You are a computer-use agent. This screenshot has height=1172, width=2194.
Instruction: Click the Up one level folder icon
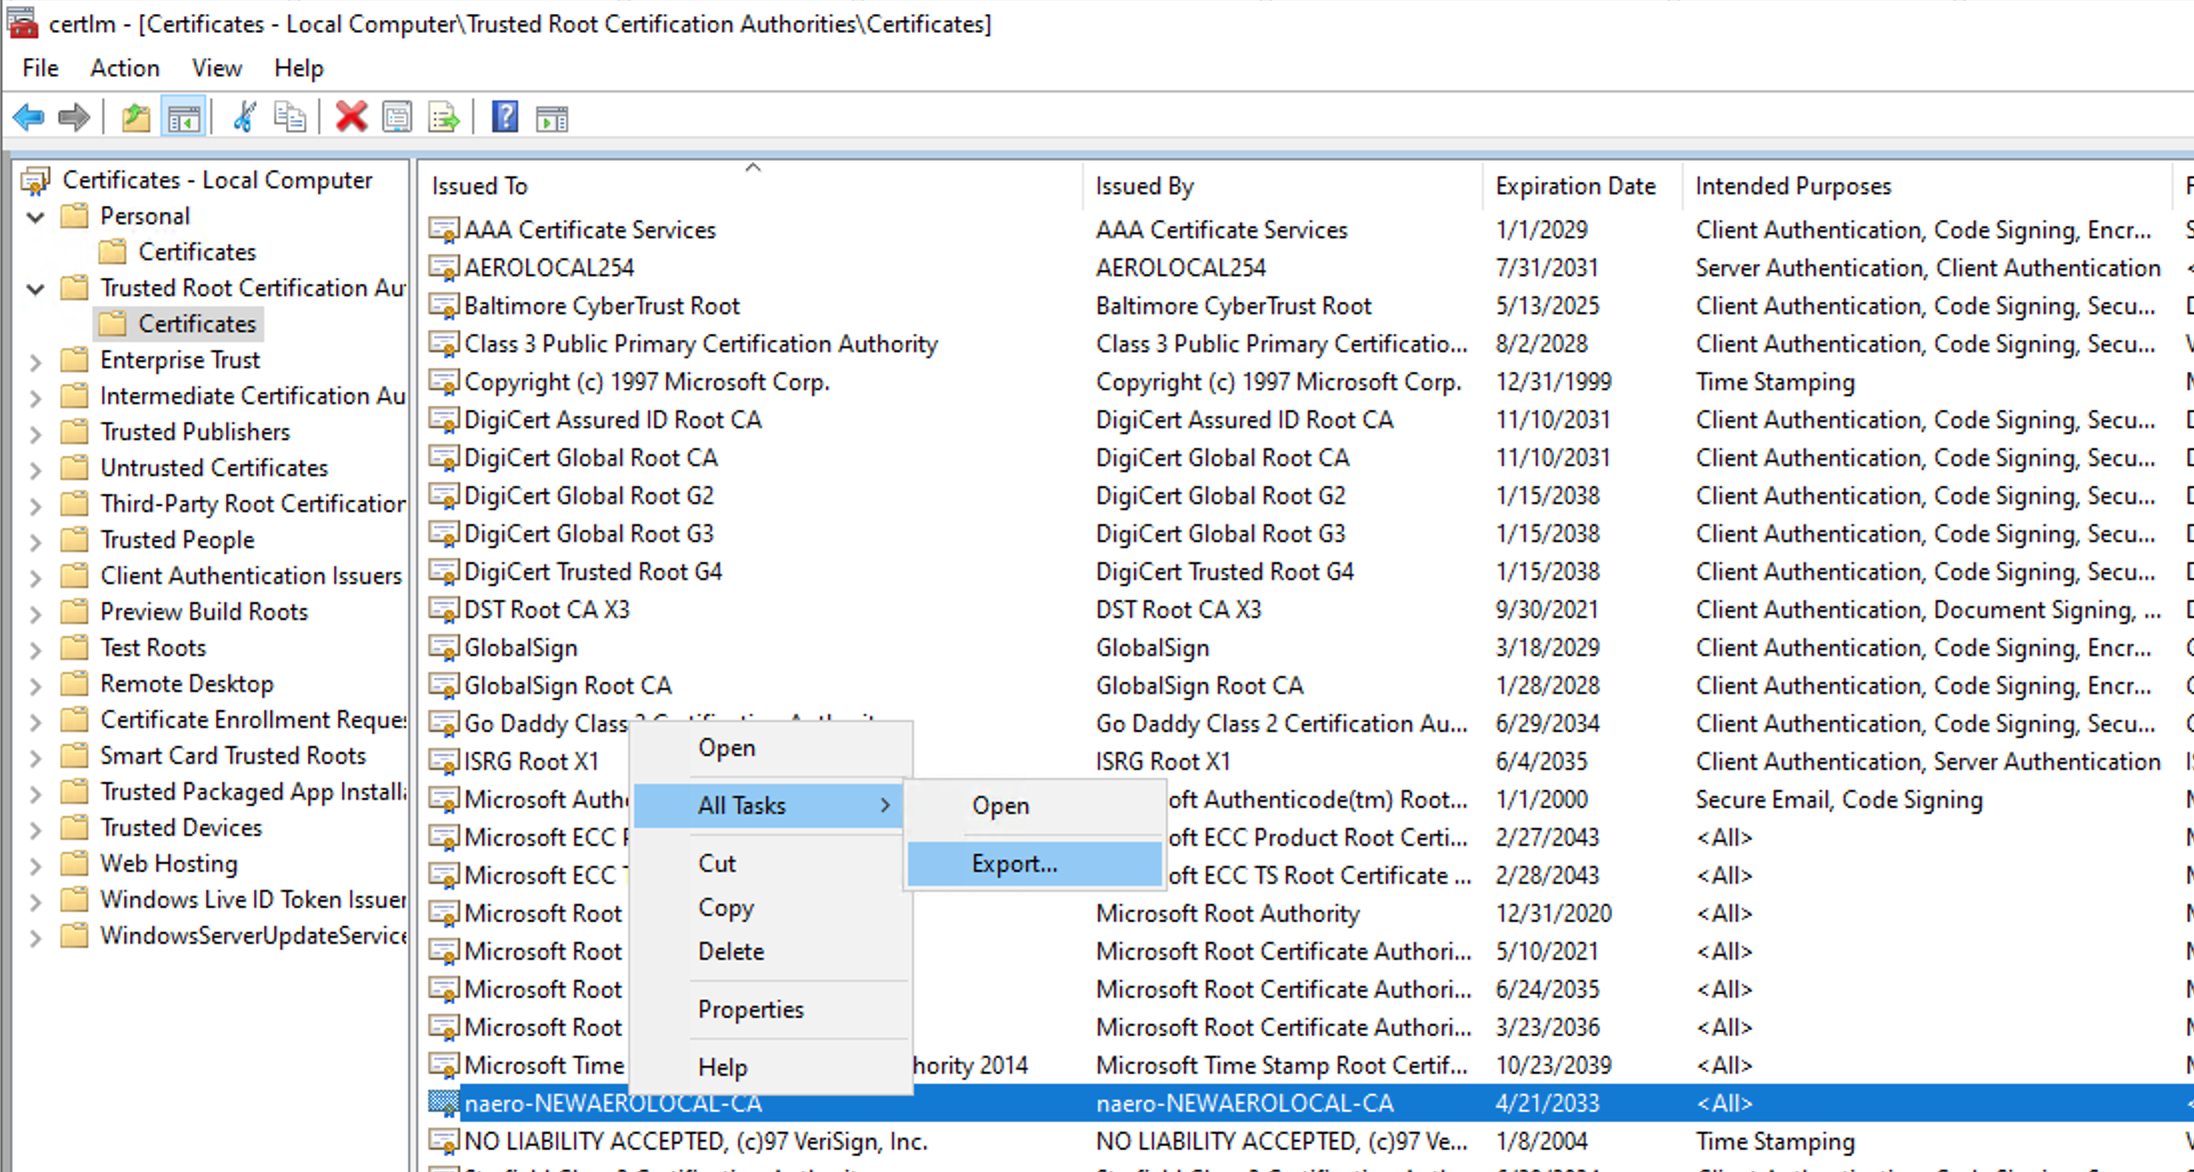[x=135, y=118]
